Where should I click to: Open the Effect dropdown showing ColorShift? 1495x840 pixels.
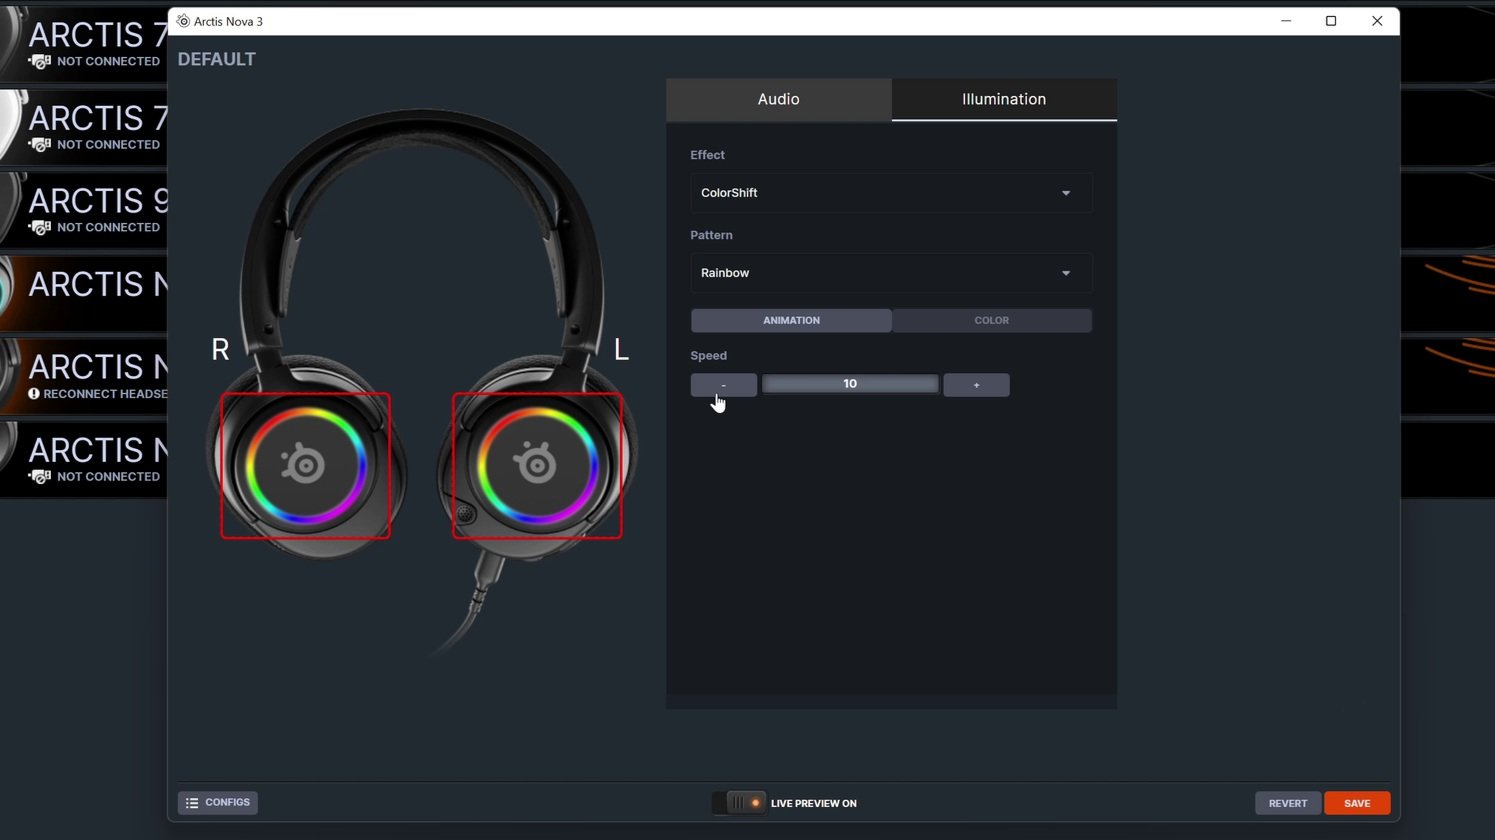[x=891, y=193]
